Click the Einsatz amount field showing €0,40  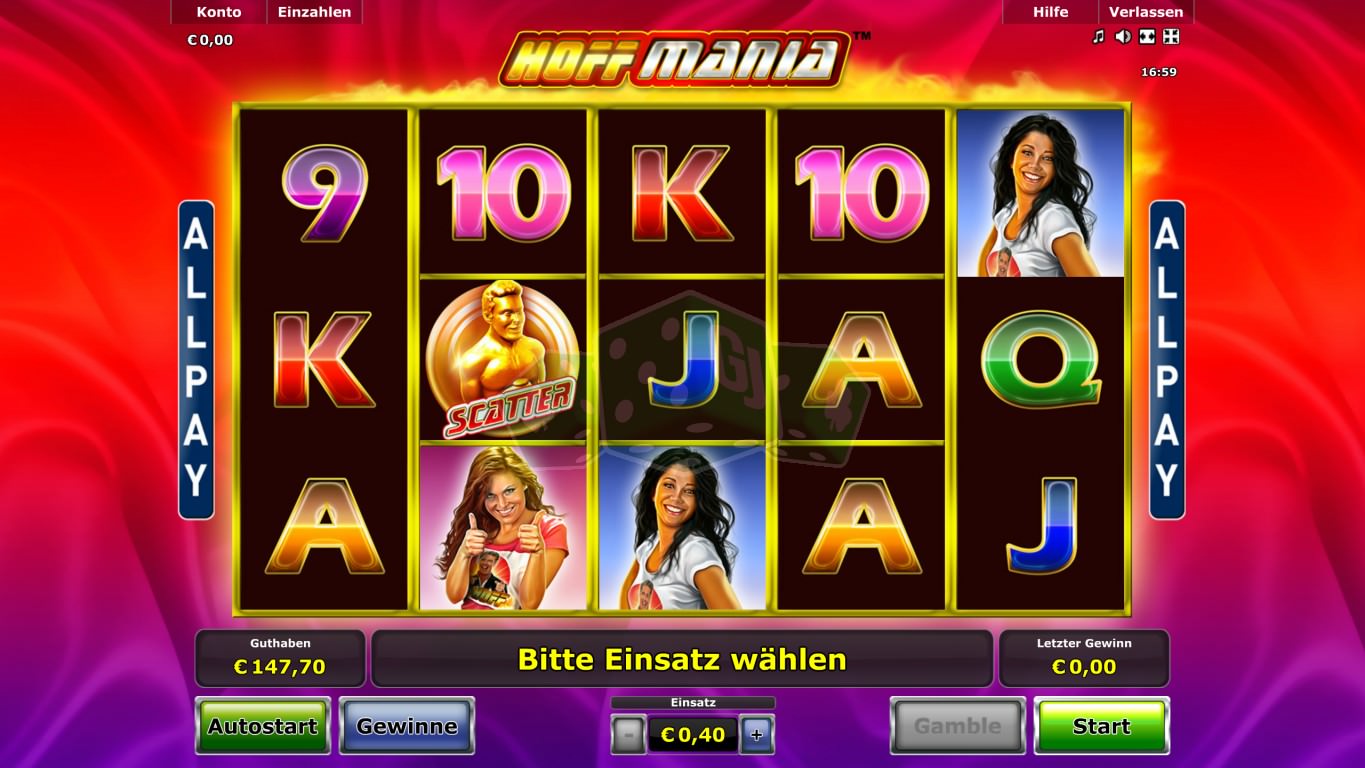pos(693,735)
